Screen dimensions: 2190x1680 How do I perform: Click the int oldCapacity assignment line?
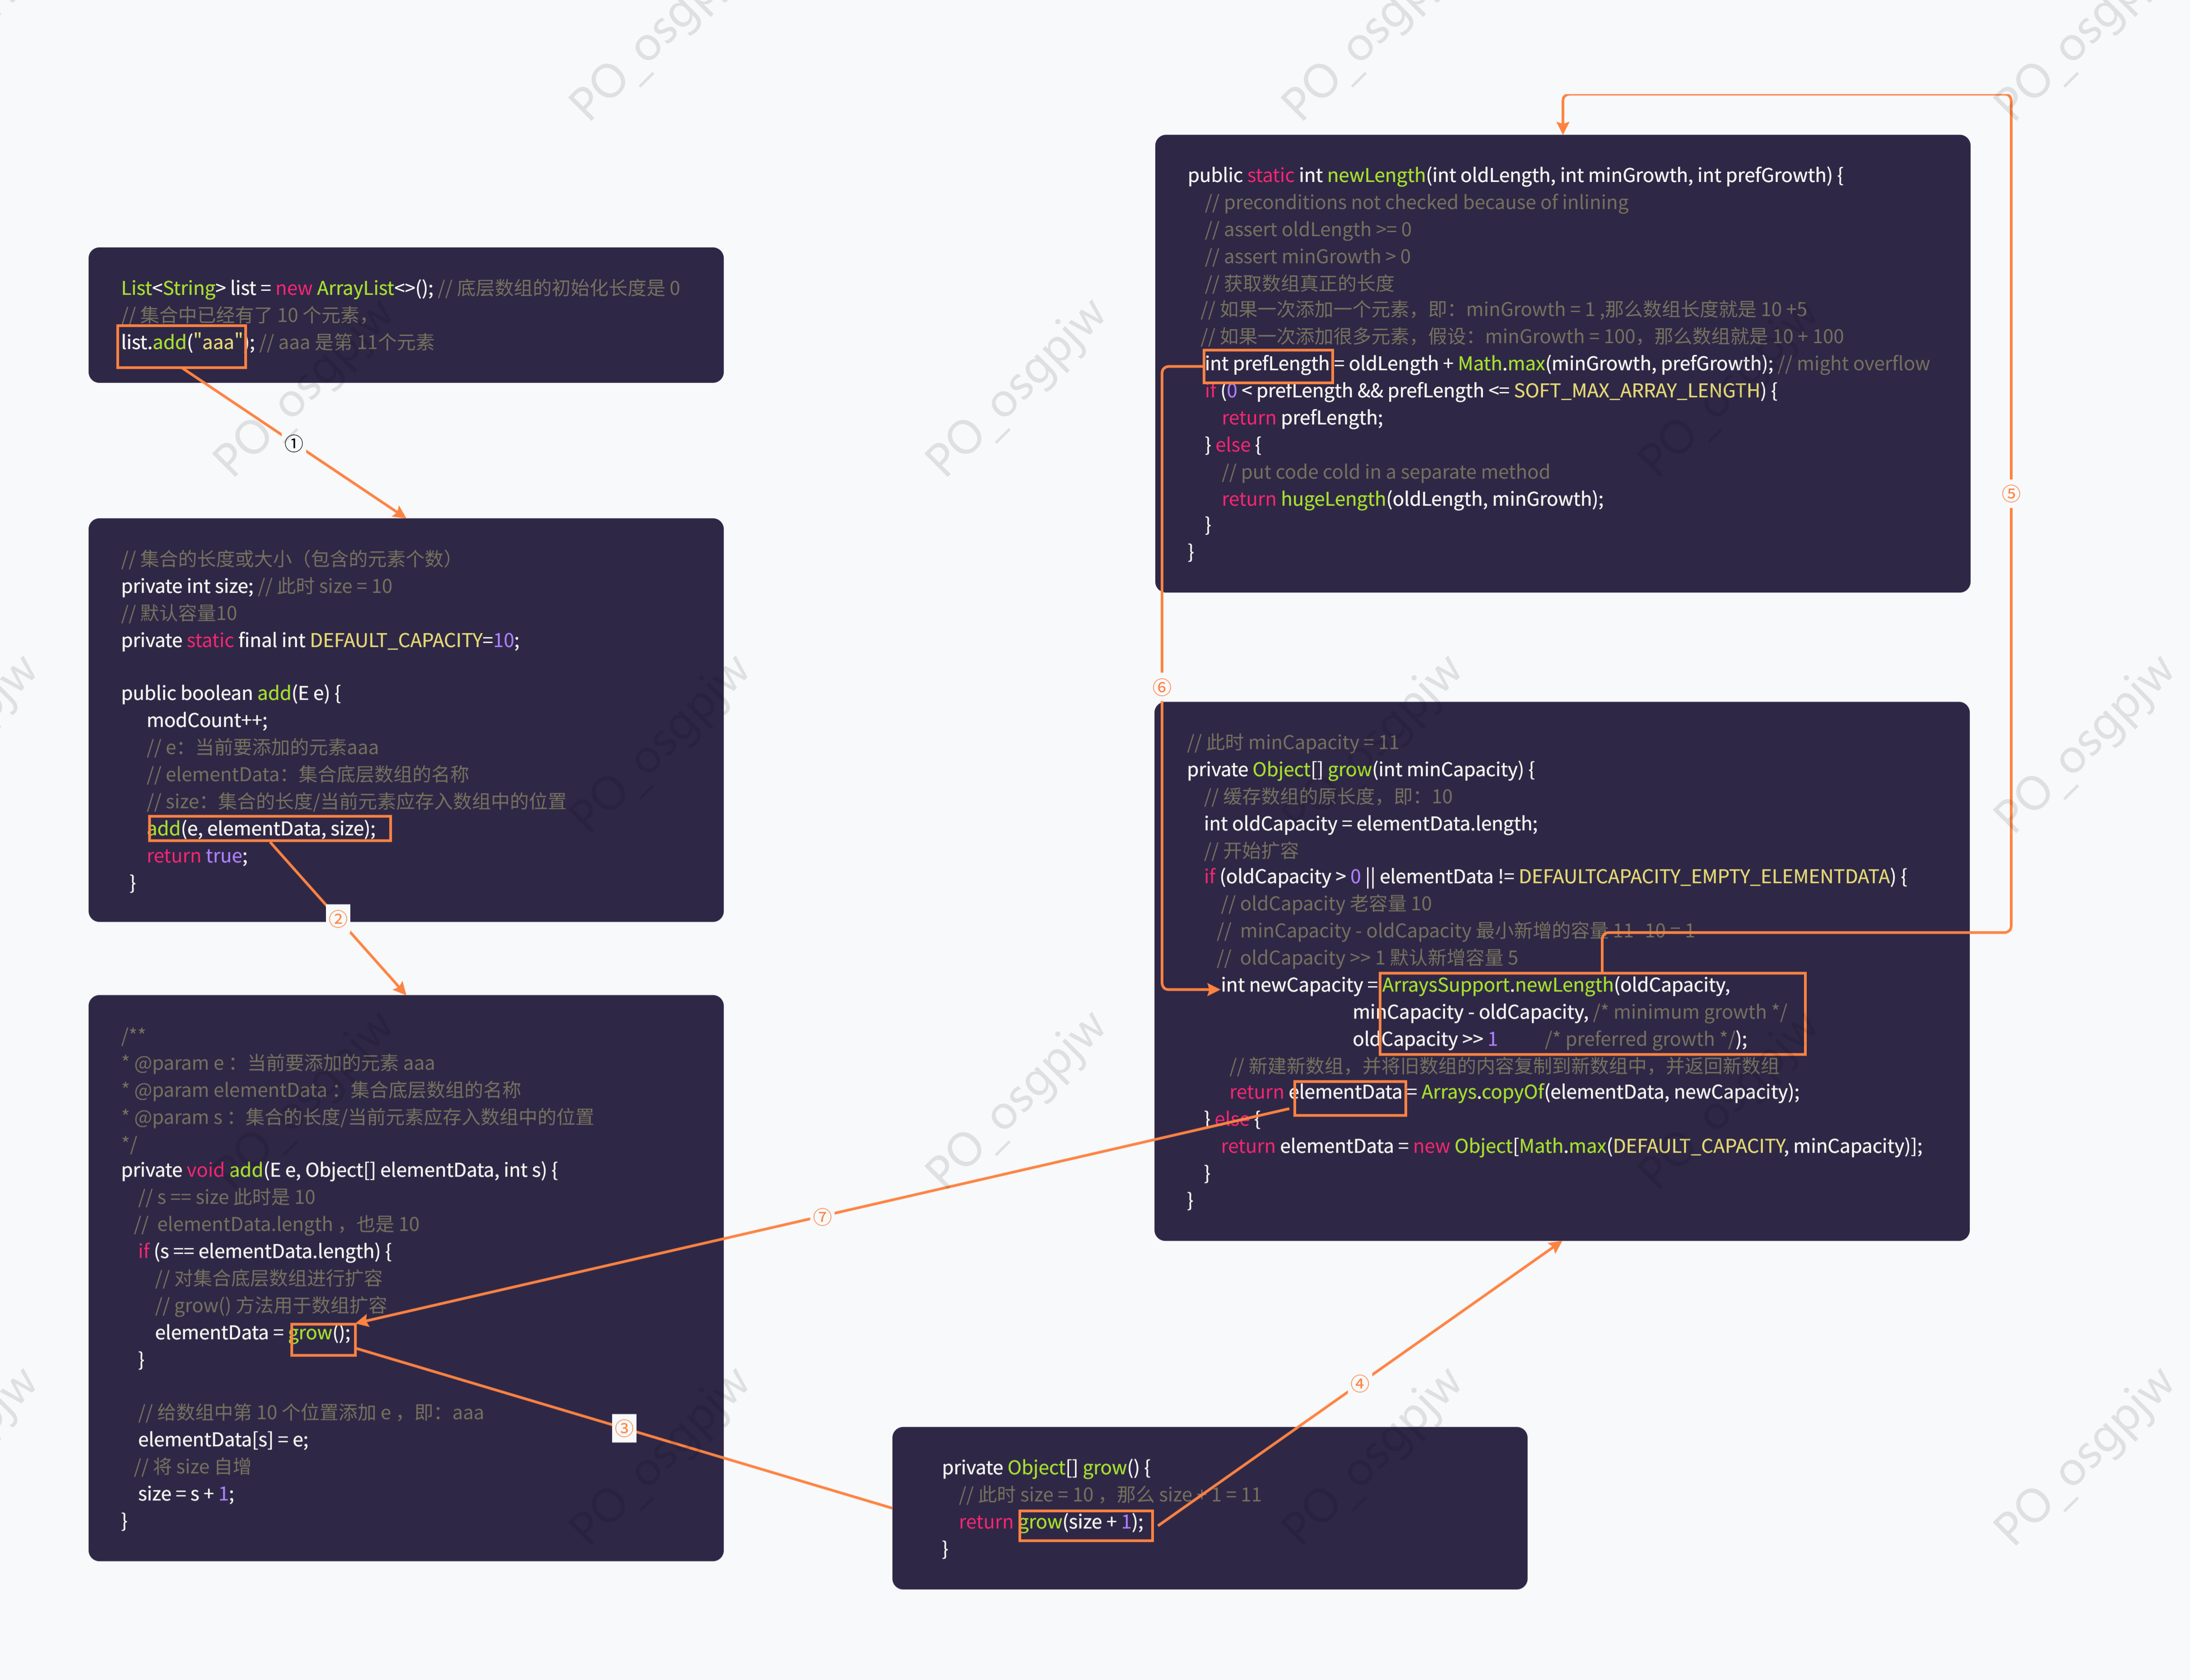tap(1370, 824)
